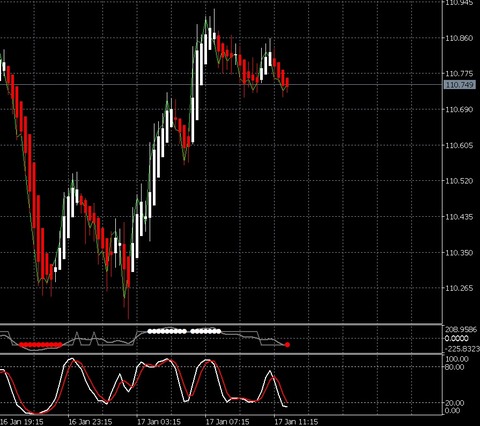The width and height of the screenshot is (480, 426).
Task: Click the 20.00 stochastic scale label
Action: point(455,403)
